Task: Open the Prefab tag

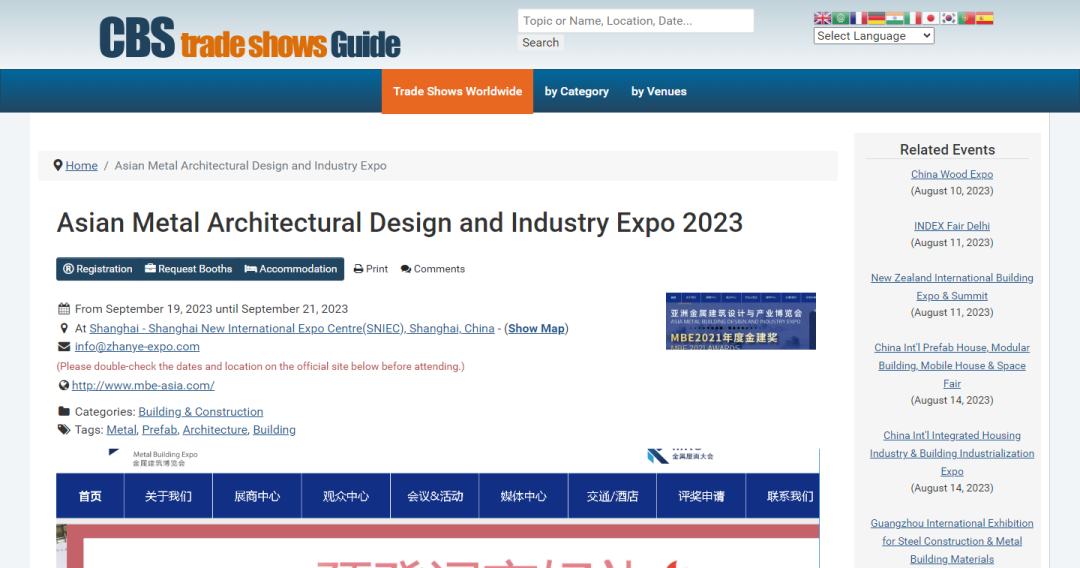Action: [x=159, y=430]
